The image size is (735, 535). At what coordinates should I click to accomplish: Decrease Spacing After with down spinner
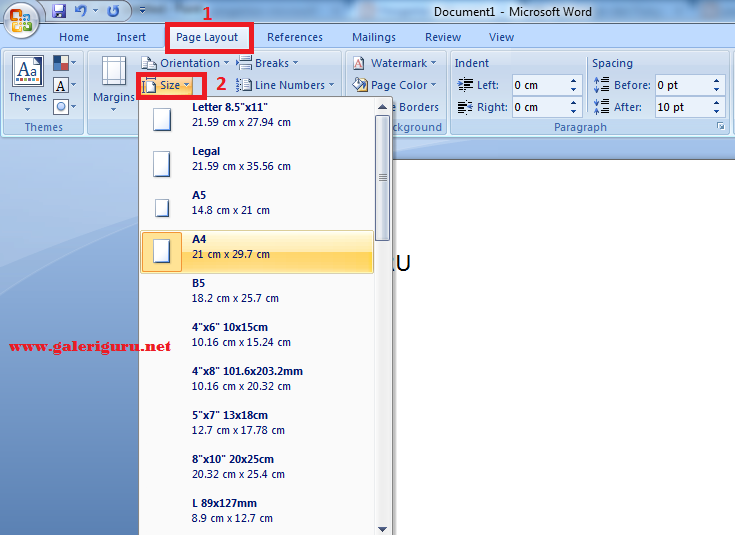(717, 112)
